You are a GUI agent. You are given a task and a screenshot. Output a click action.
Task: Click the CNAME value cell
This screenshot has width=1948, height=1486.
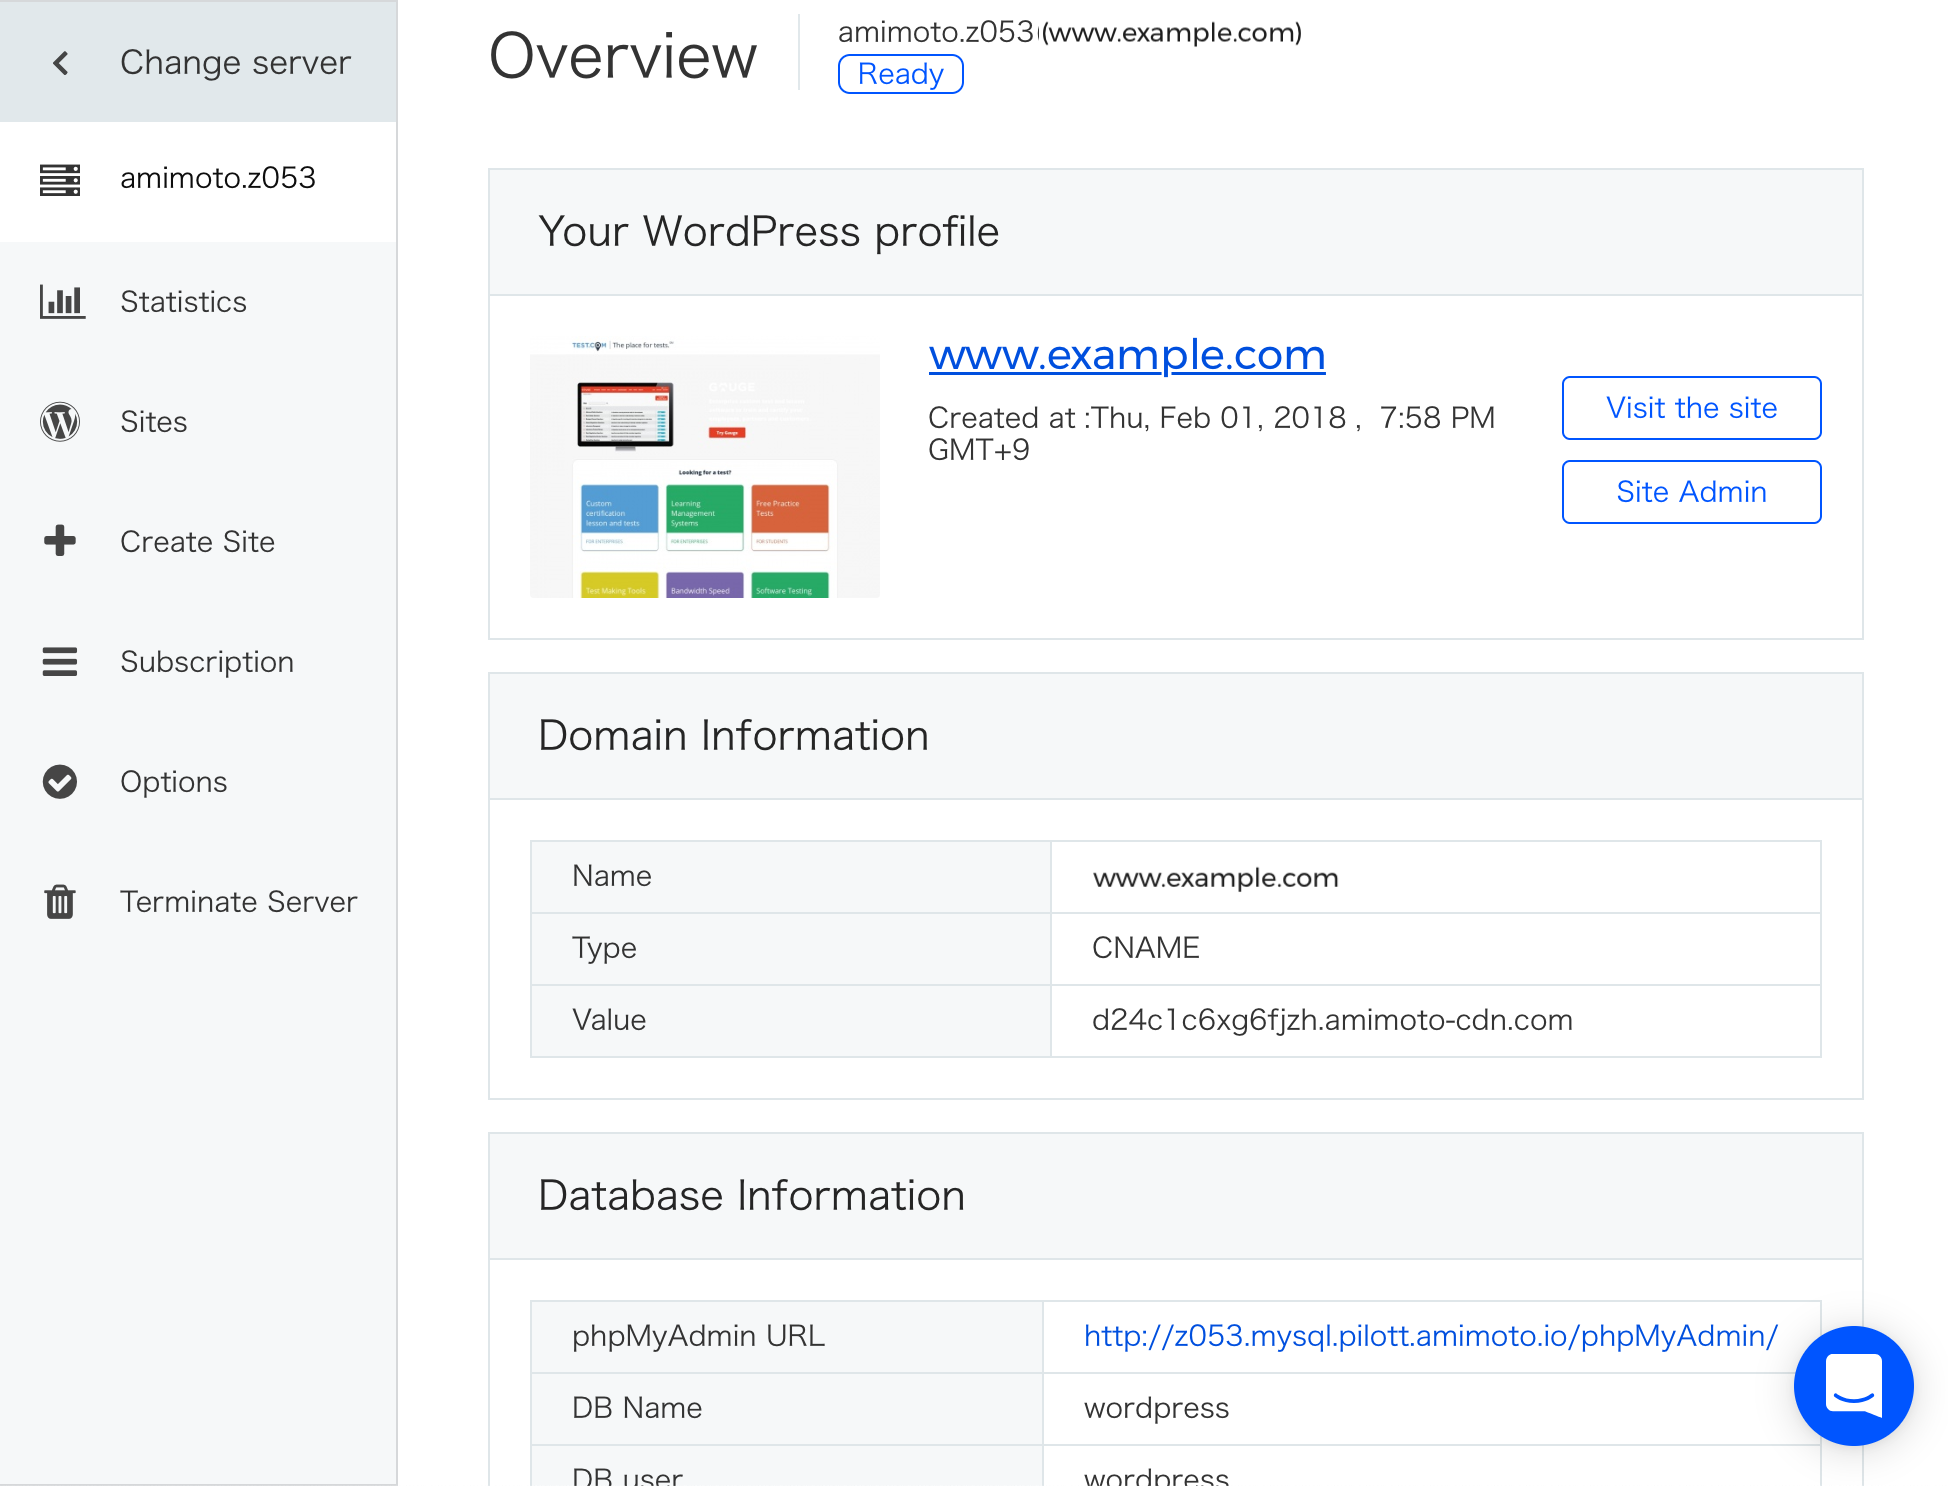(1436, 949)
